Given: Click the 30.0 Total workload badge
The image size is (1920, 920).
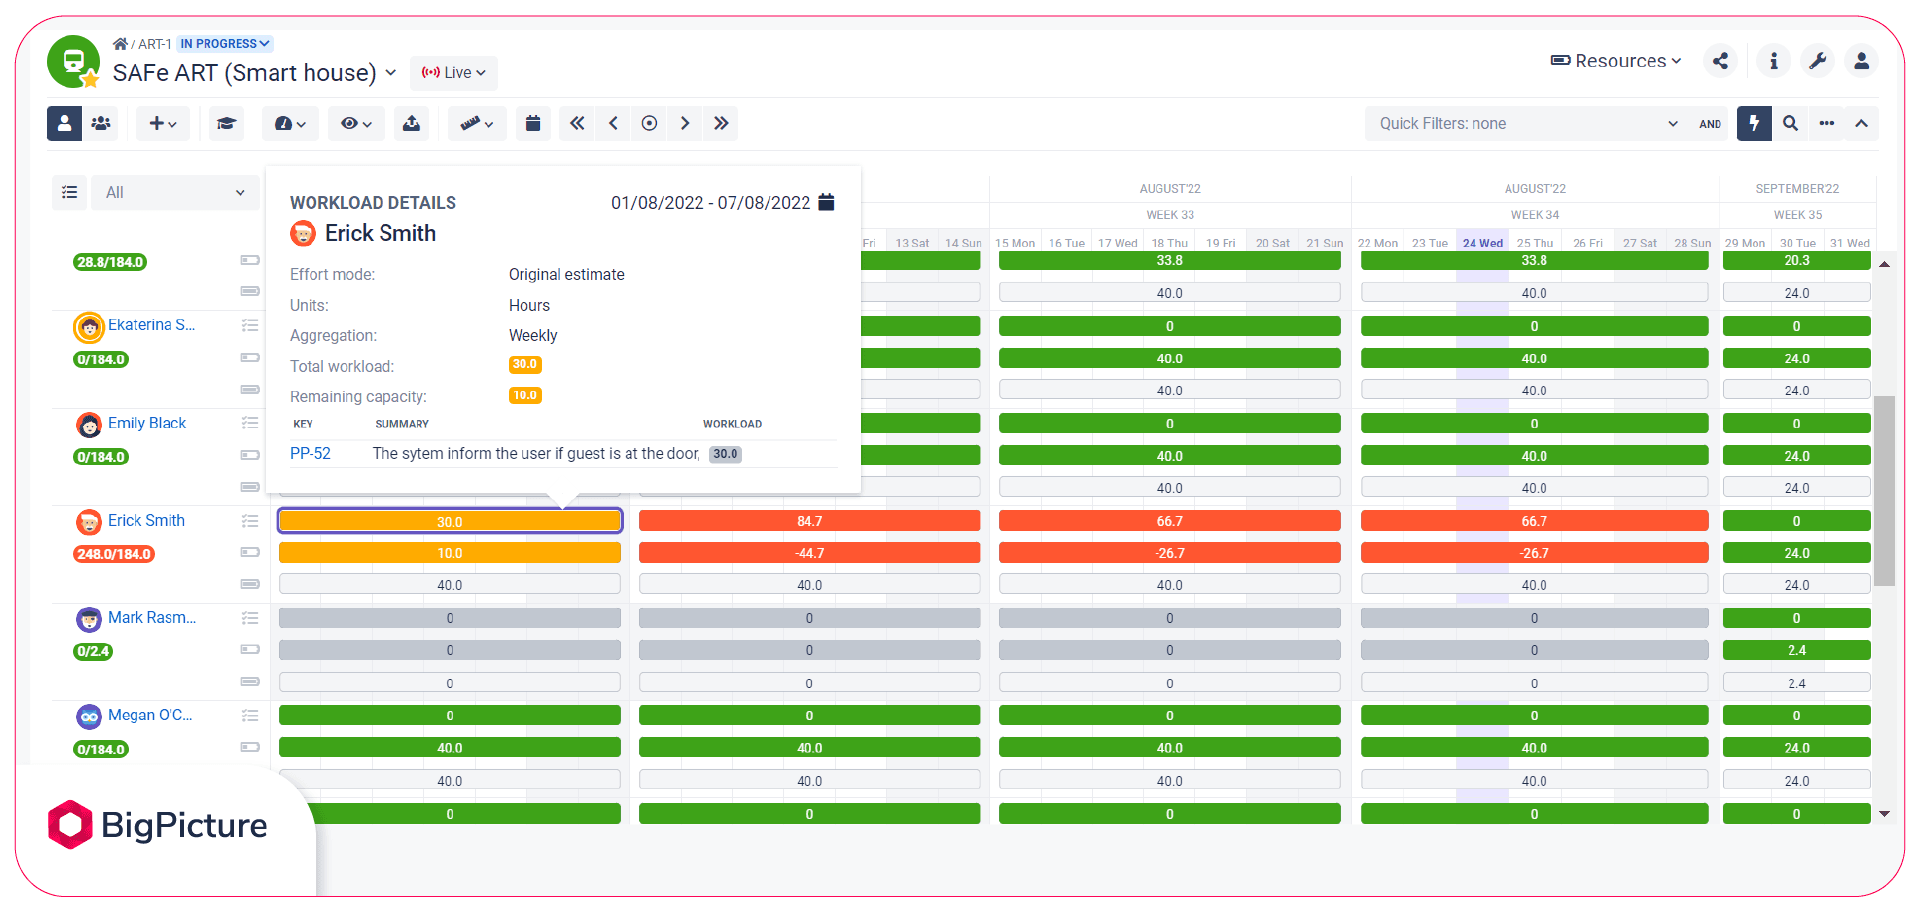Looking at the screenshot, I should click(x=525, y=365).
